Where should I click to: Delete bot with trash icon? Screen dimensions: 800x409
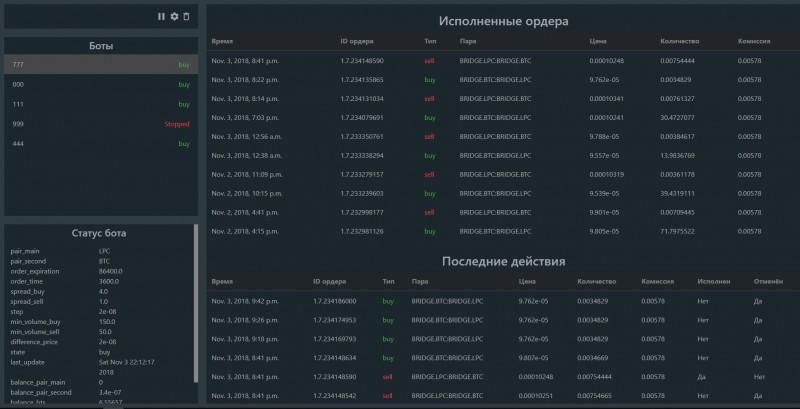pyautogui.click(x=185, y=17)
